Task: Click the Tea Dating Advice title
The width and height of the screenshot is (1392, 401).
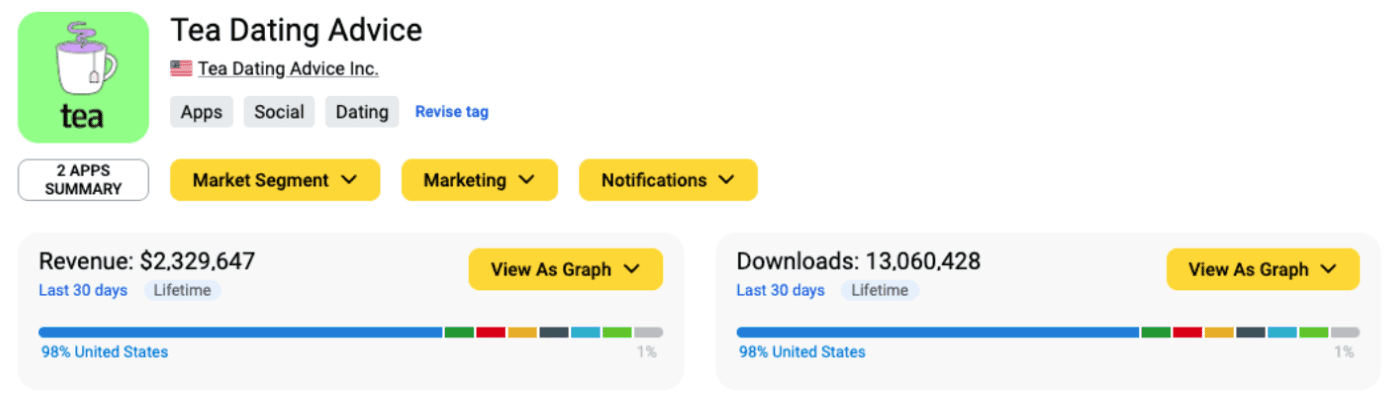Action: pyautogui.click(x=297, y=30)
